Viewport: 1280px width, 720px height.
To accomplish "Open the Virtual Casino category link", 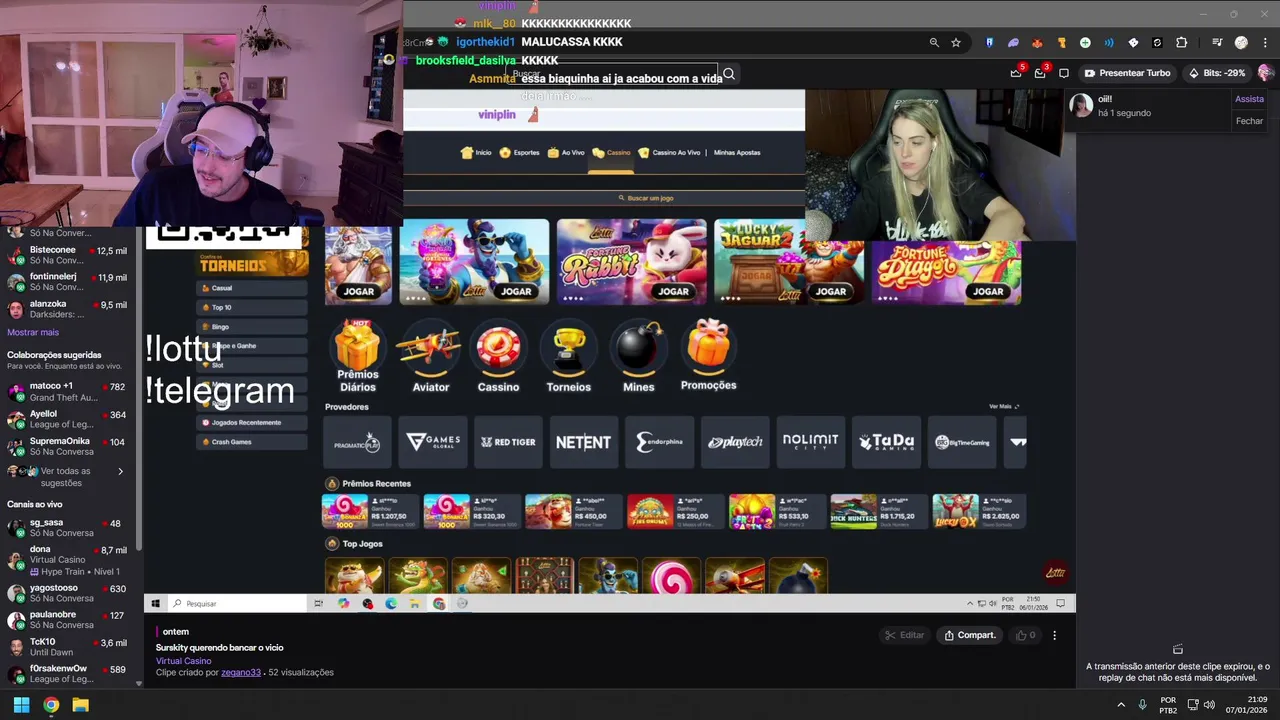I will pos(183,661).
